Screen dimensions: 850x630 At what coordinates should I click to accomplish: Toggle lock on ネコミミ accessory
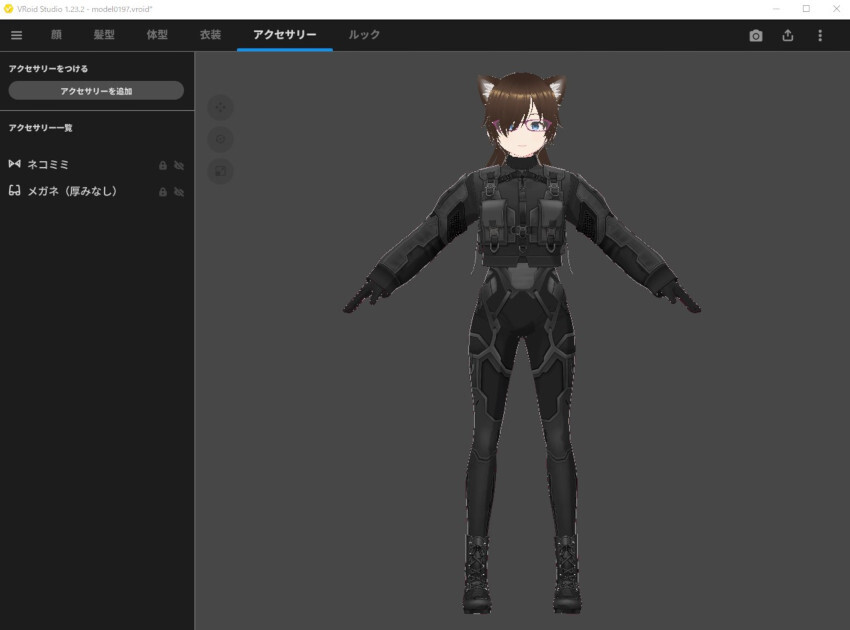point(163,165)
